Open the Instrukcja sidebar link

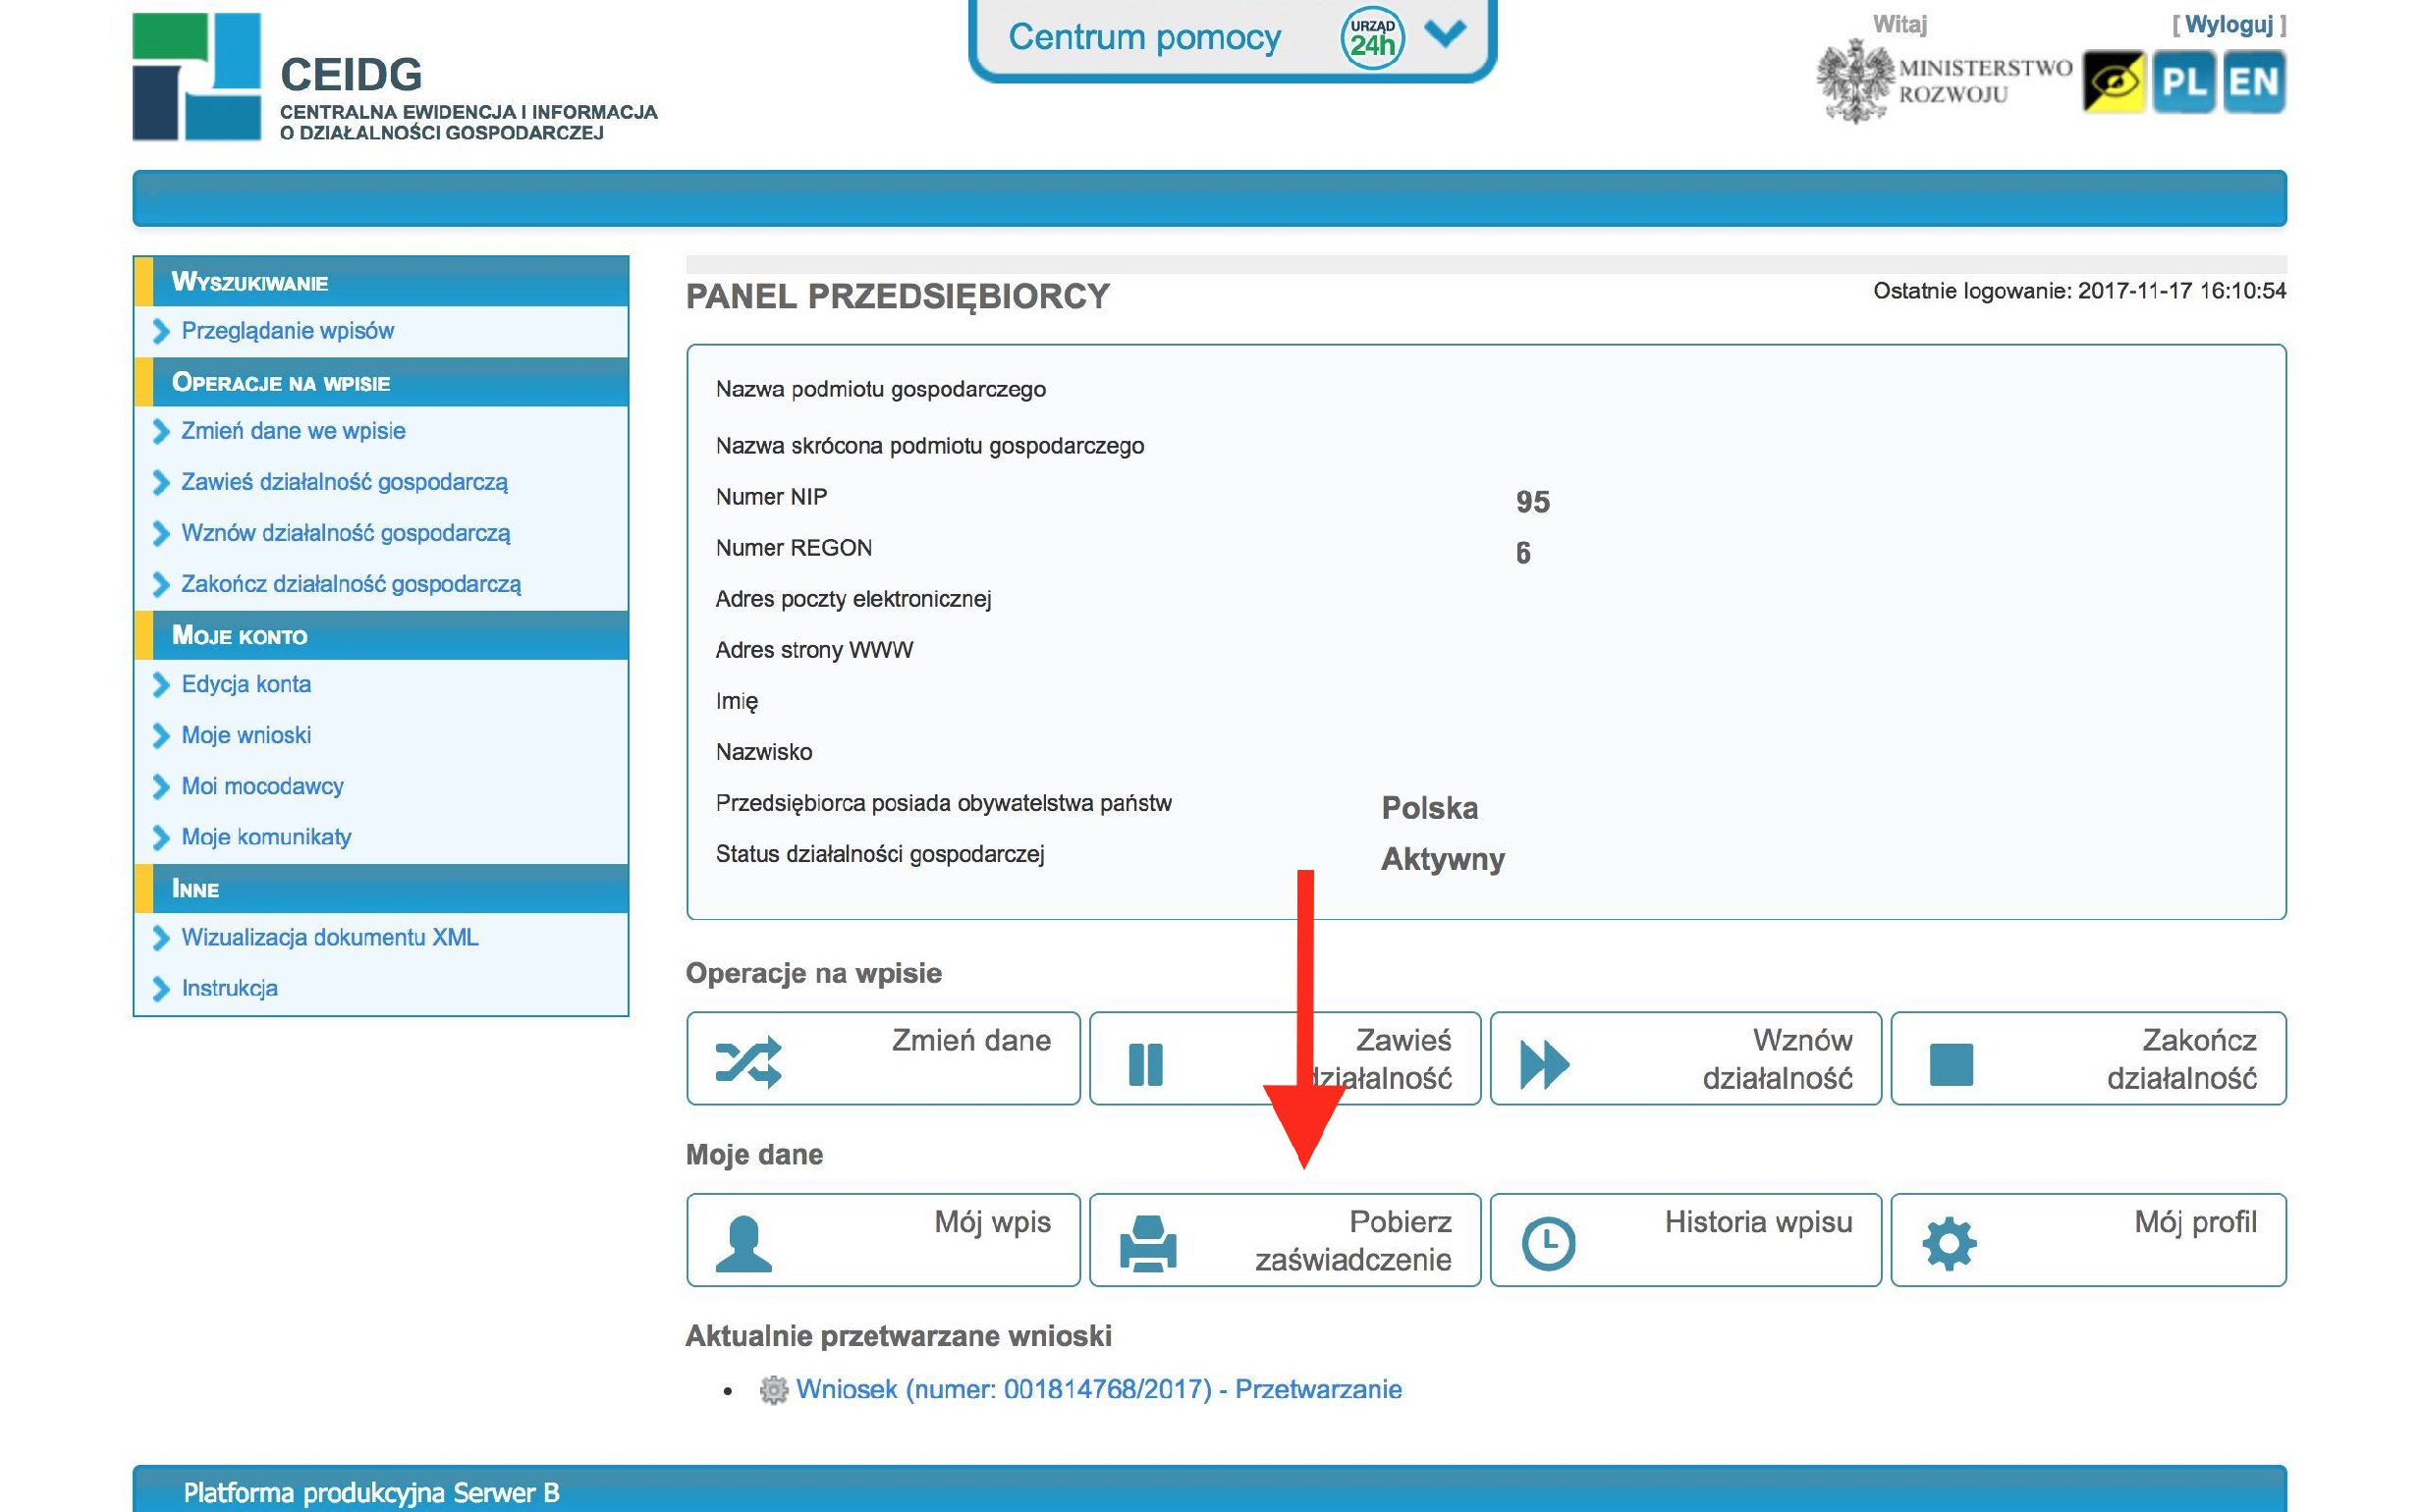[x=229, y=989]
